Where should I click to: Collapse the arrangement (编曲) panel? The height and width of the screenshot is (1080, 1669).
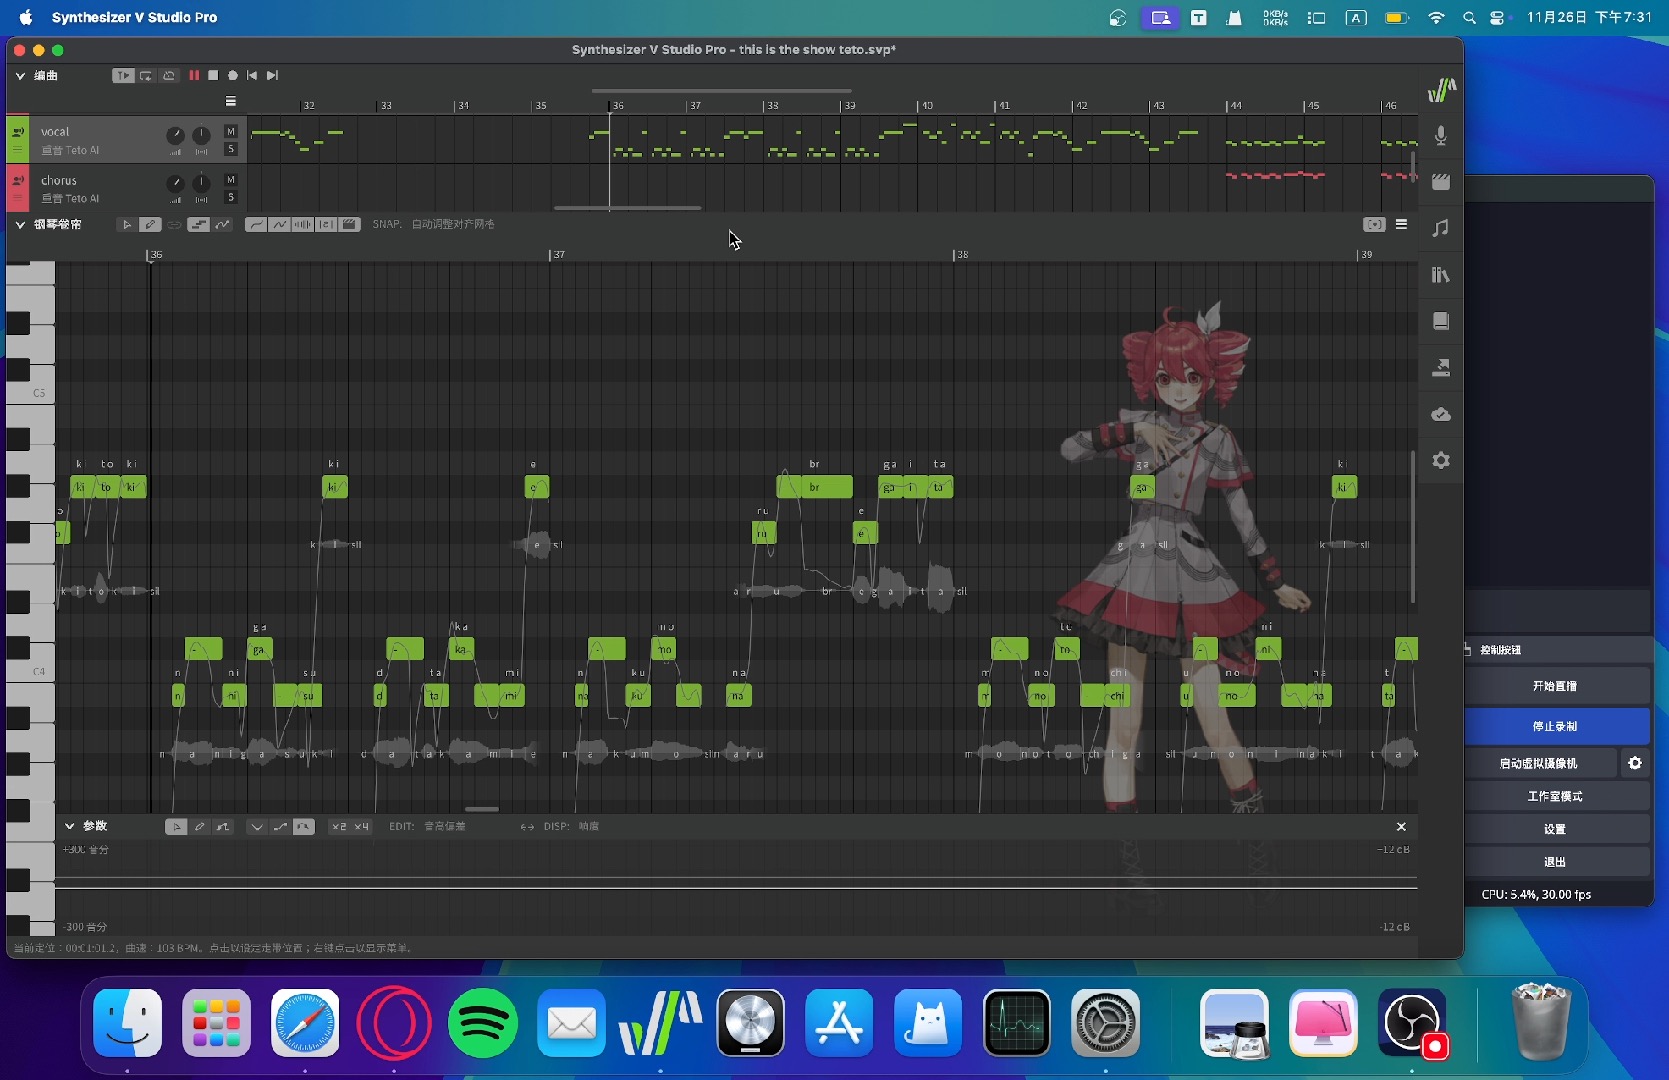[x=20, y=76]
